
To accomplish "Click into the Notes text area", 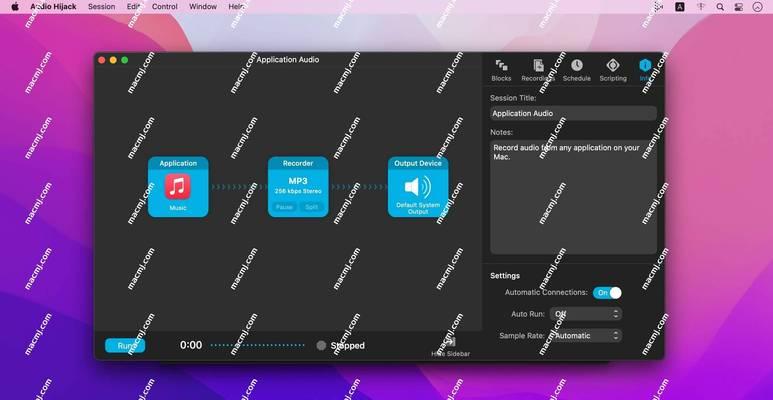I will (x=573, y=197).
